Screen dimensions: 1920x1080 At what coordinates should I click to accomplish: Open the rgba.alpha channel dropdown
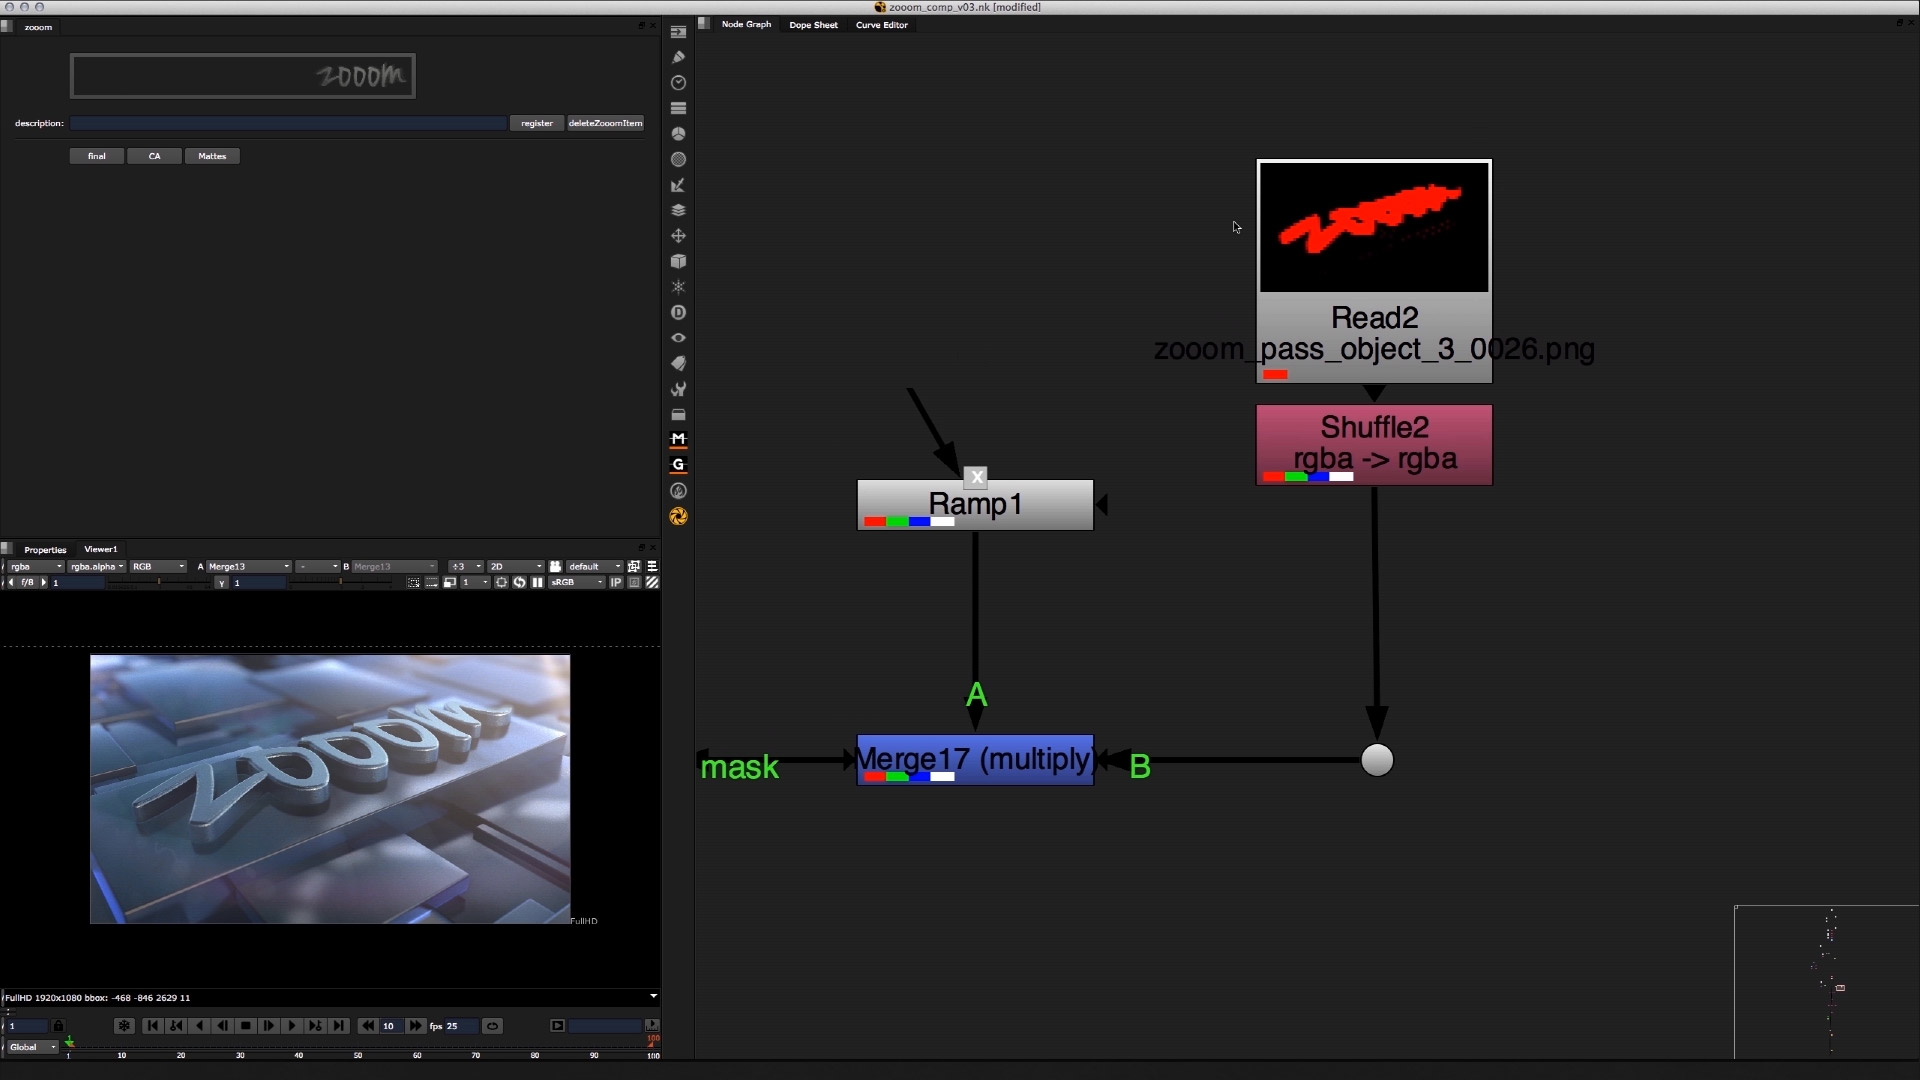(x=96, y=566)
